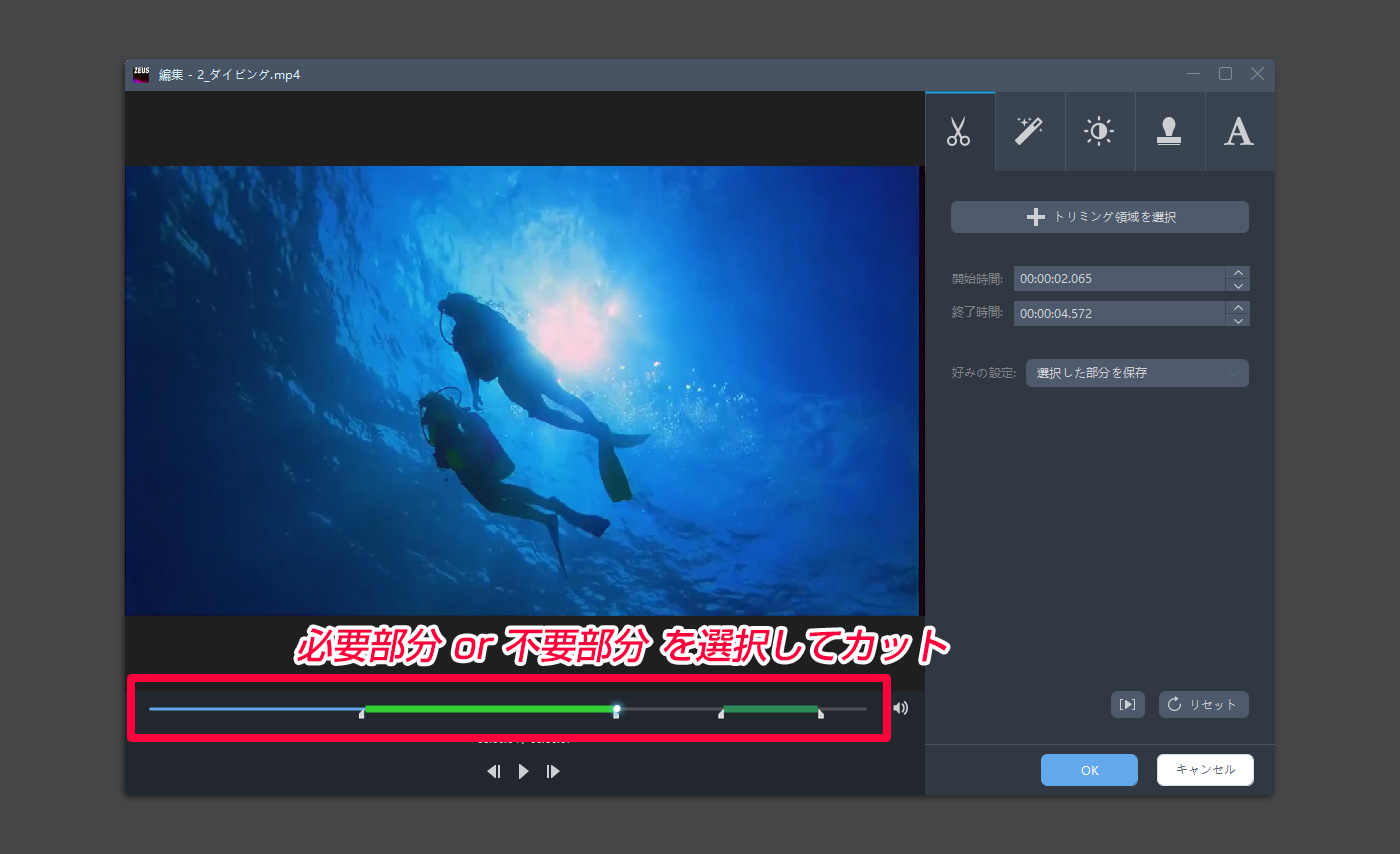1400x854 pixels.
Task: Switch to the brightness adjustment panel
Action: pos(1099,131)
